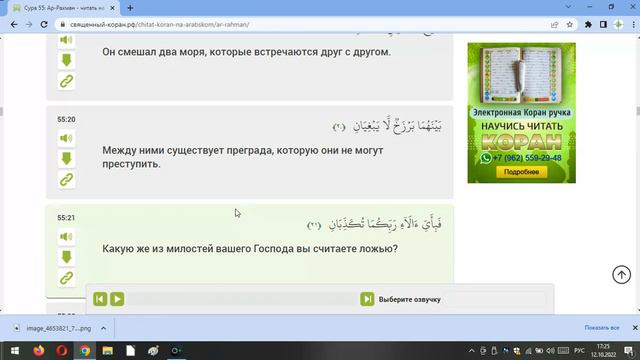The image size is (640, 360).
Task: Open the notification center
Action: 629,351
